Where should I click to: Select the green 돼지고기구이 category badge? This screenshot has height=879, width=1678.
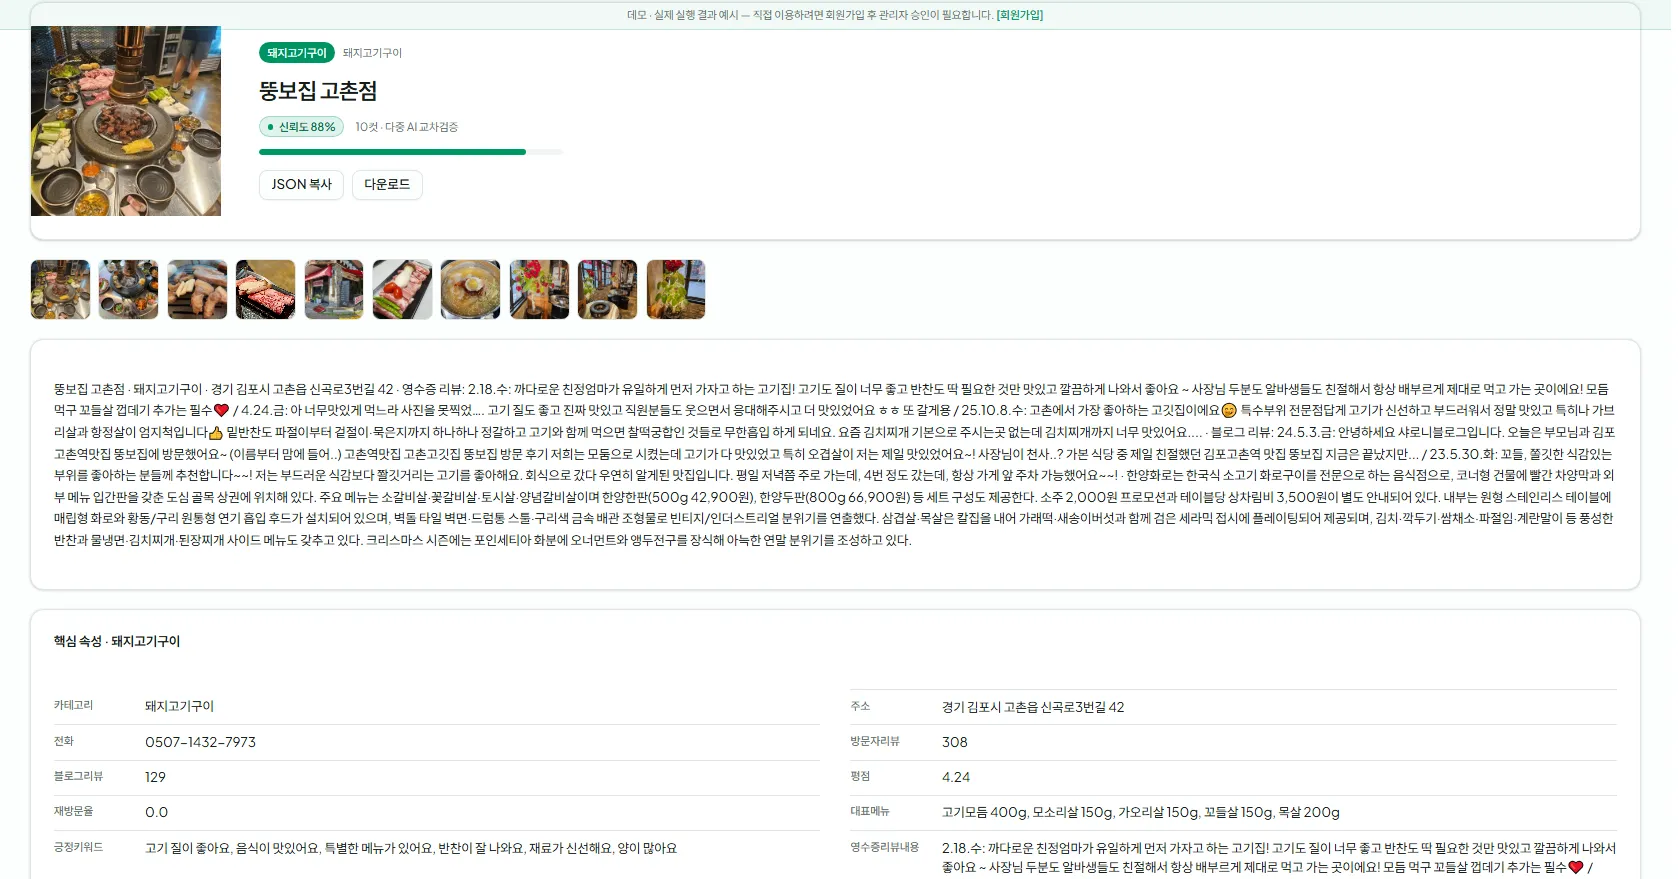pos(297,53)
